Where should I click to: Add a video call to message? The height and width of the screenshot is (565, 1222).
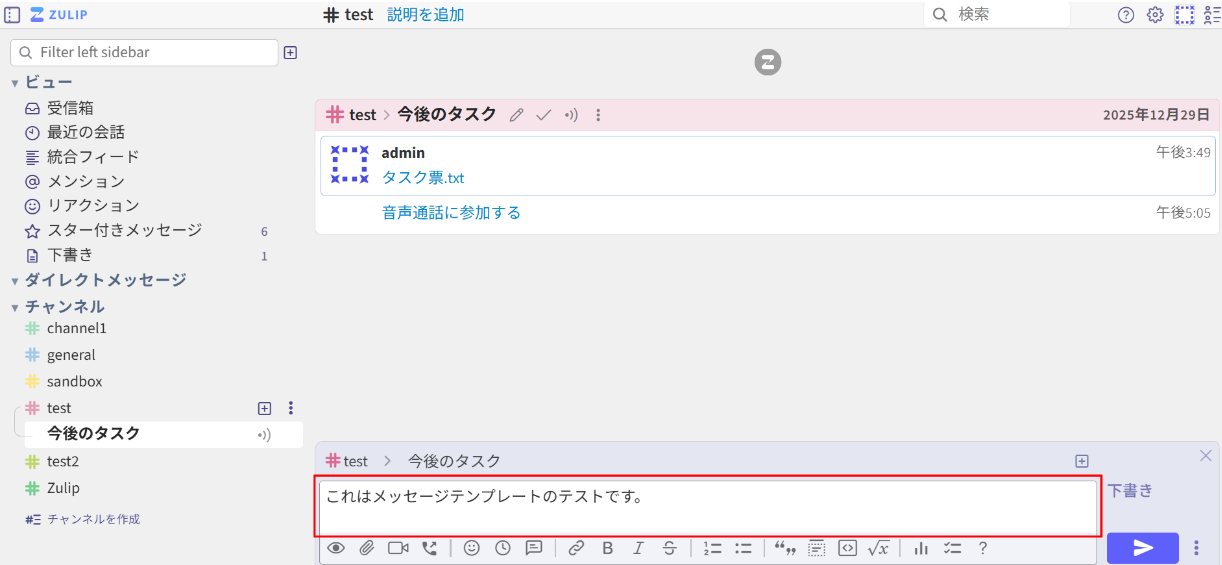point(398,548)
